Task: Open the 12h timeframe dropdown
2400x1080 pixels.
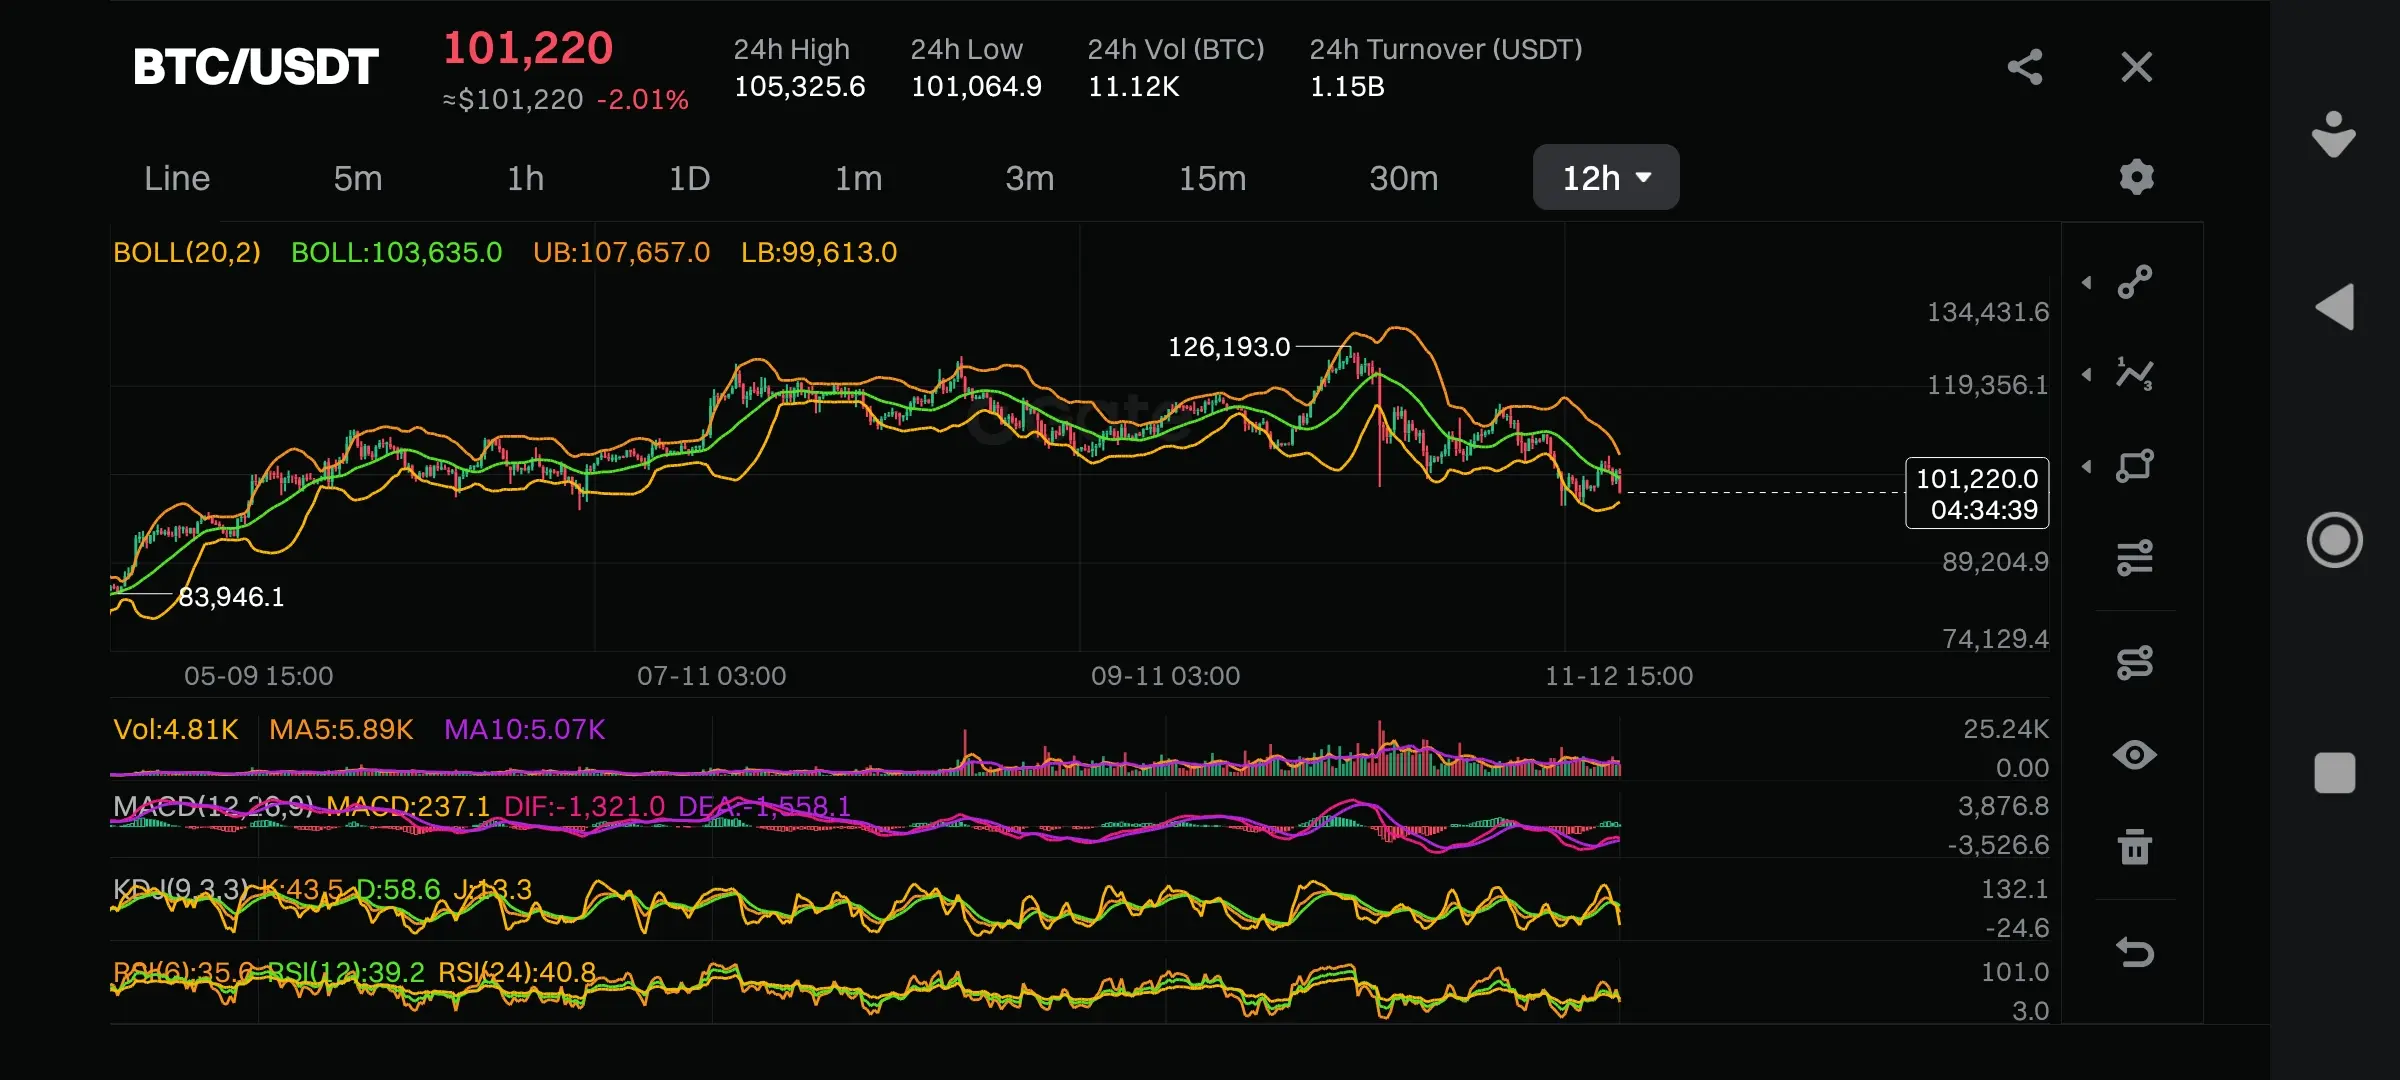Action: 1605,178
